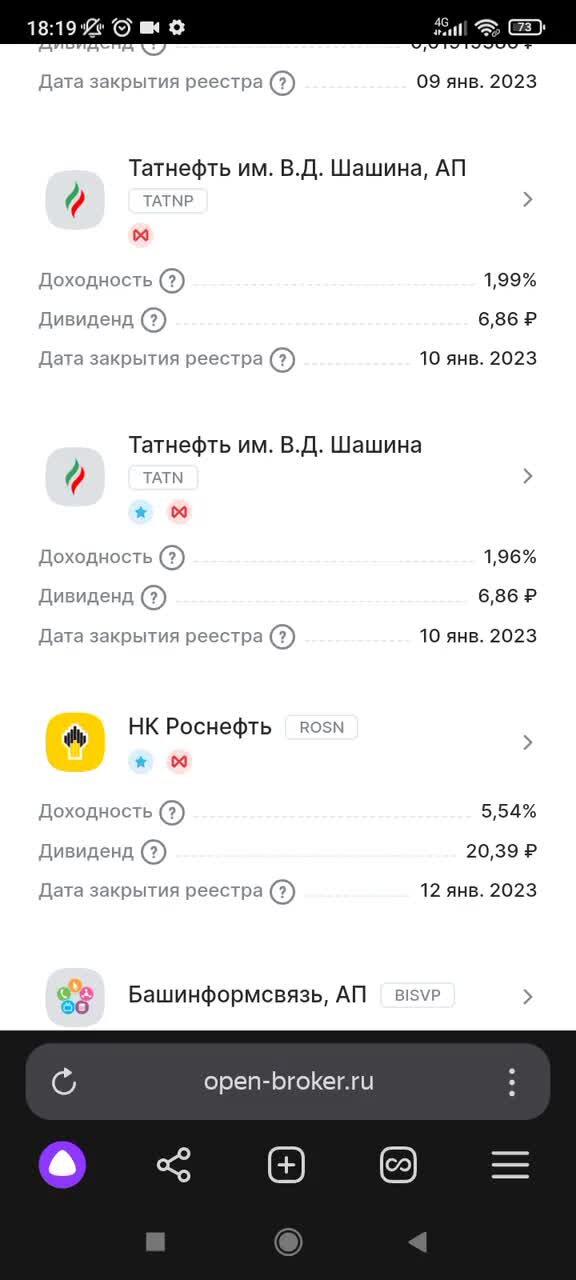
Task: Tap the question mark beside Дивиденд for TATN
Action: coord(153,598)
